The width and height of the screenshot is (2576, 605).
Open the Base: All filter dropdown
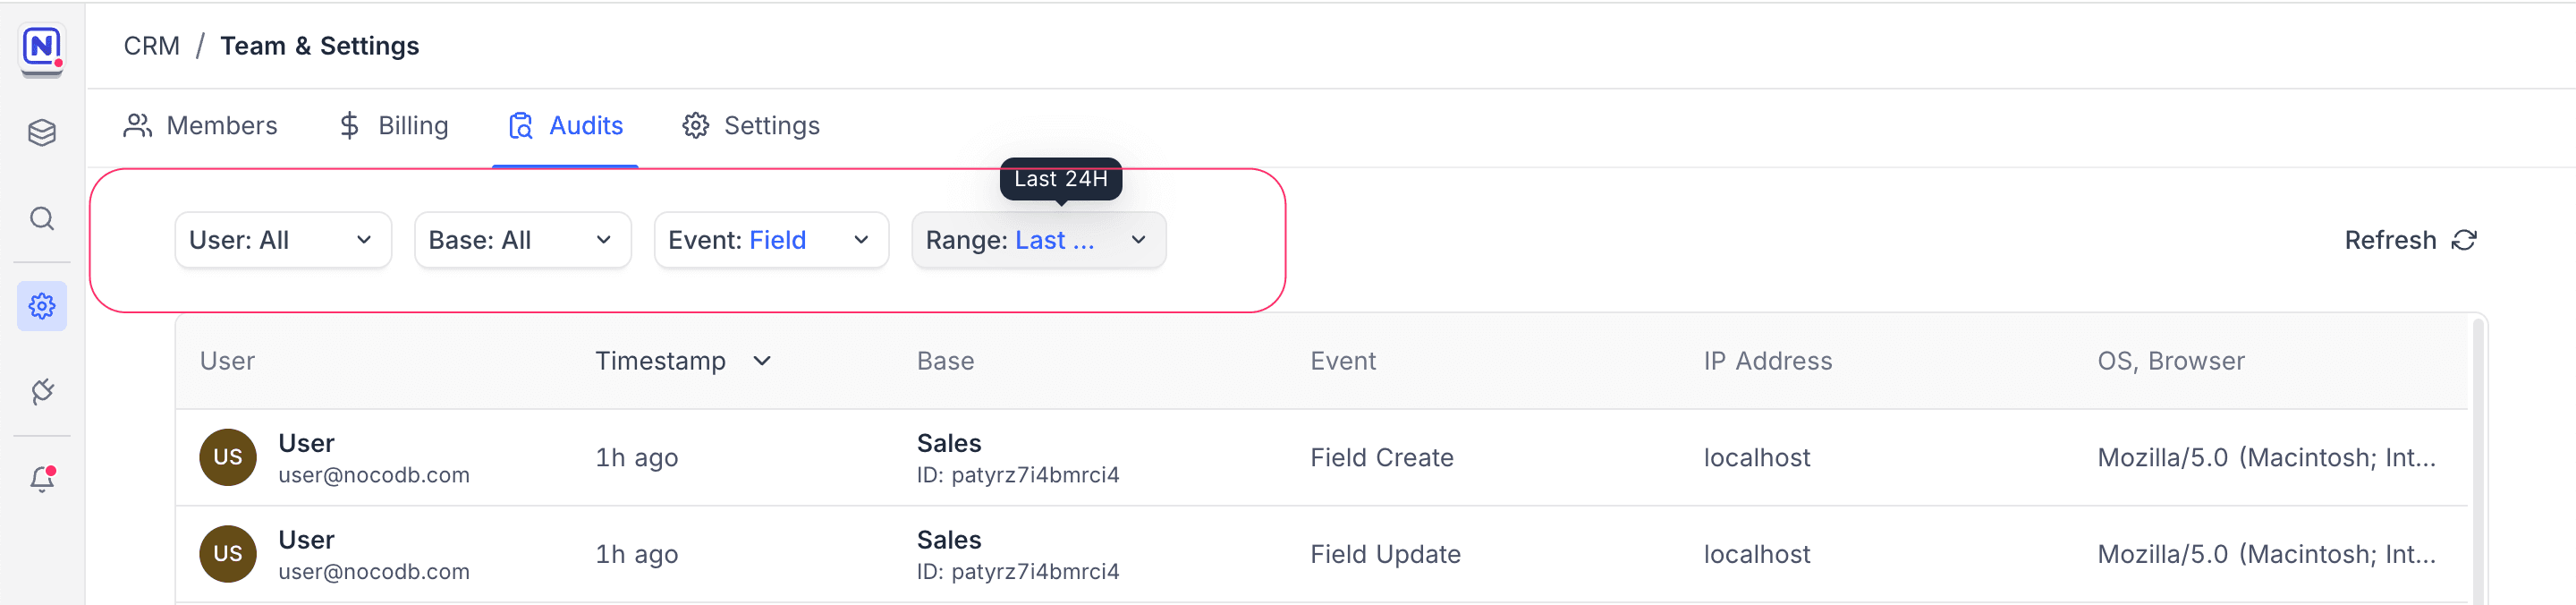(x=522, y=240)
